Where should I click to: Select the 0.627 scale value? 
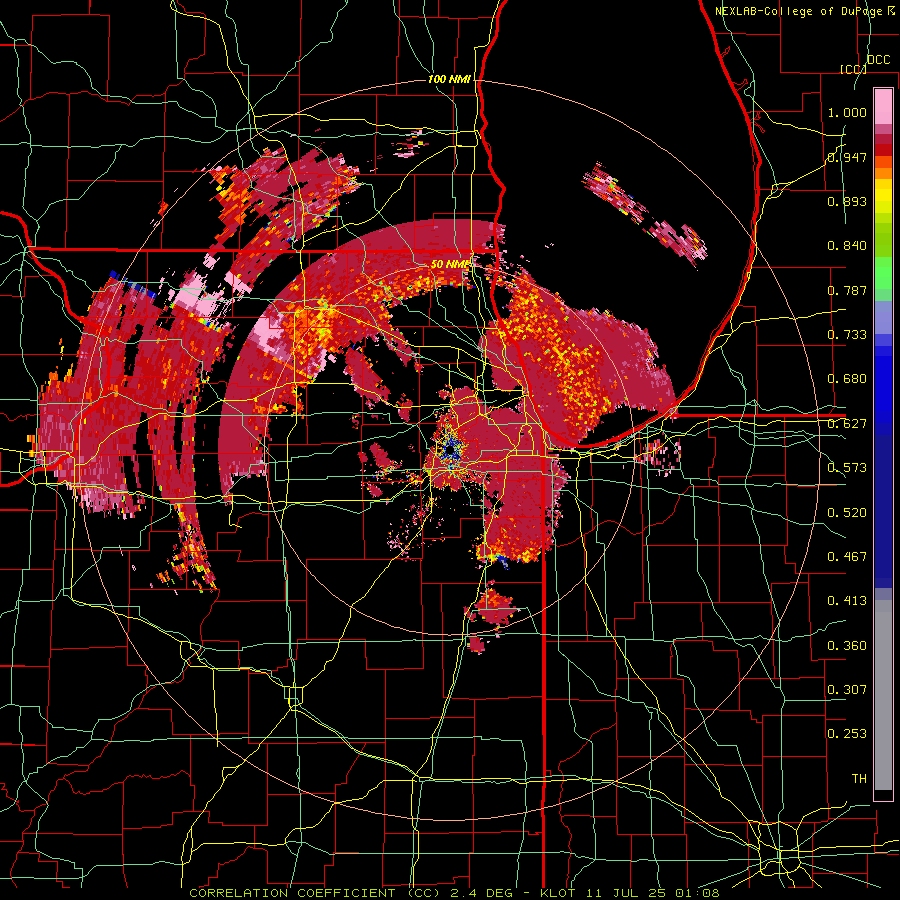pyautogui.click(x=847, y=424)
